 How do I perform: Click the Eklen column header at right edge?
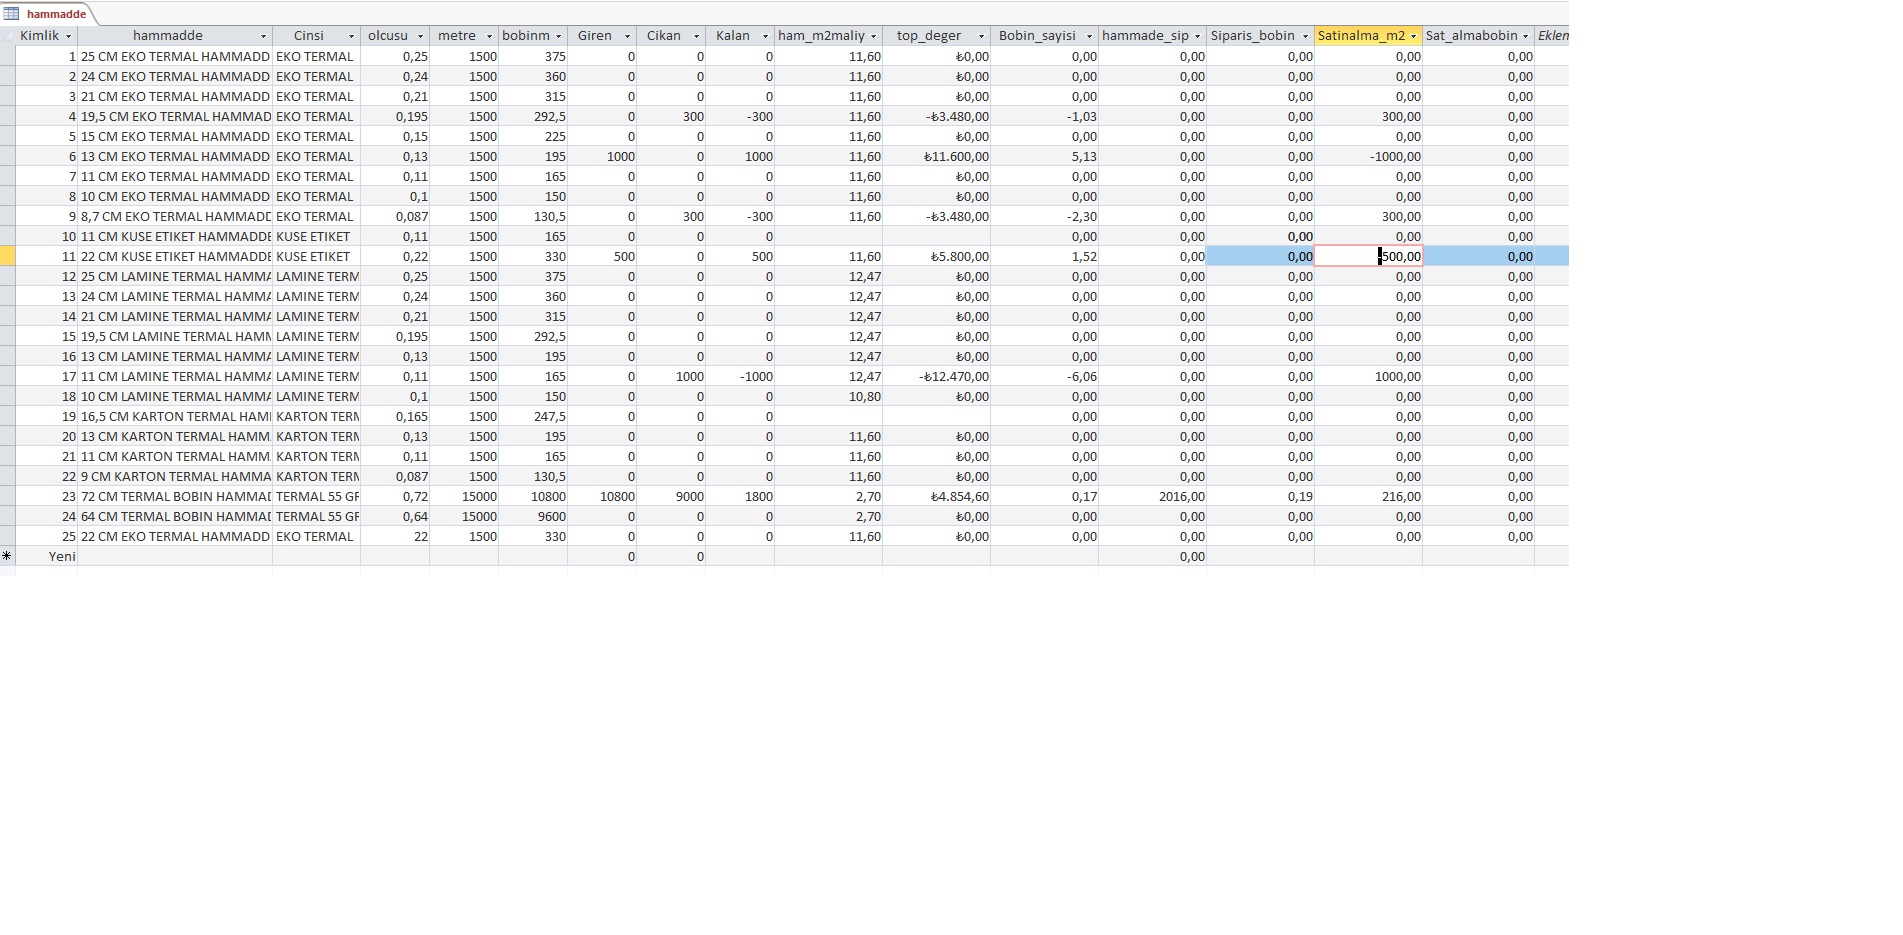(1552, 36)
